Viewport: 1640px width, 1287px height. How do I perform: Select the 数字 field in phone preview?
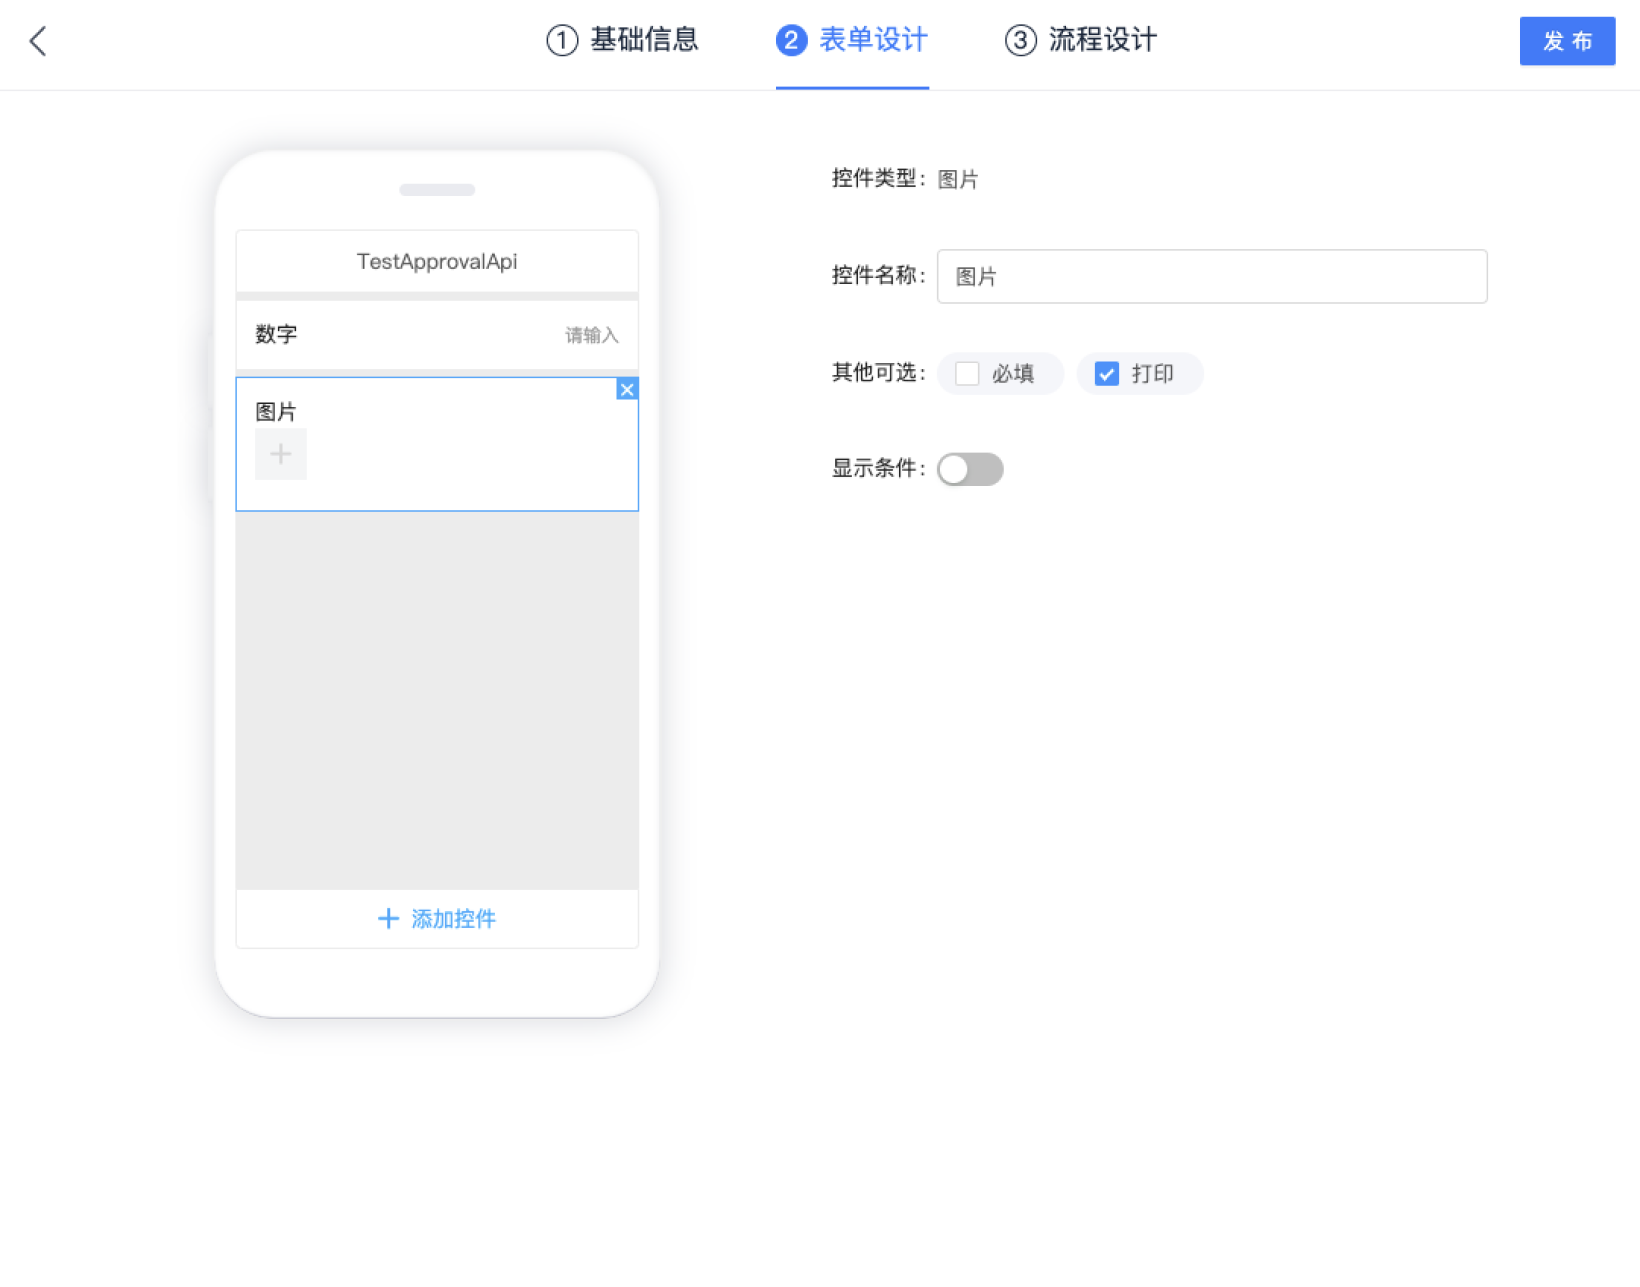point(277,335)
